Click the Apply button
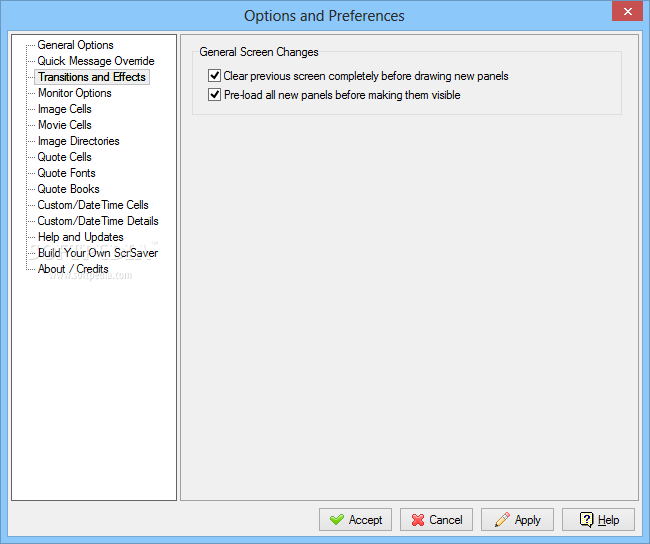Image resolution: width=650 pixels, height=544 pixels. click(x=517, y=520)
